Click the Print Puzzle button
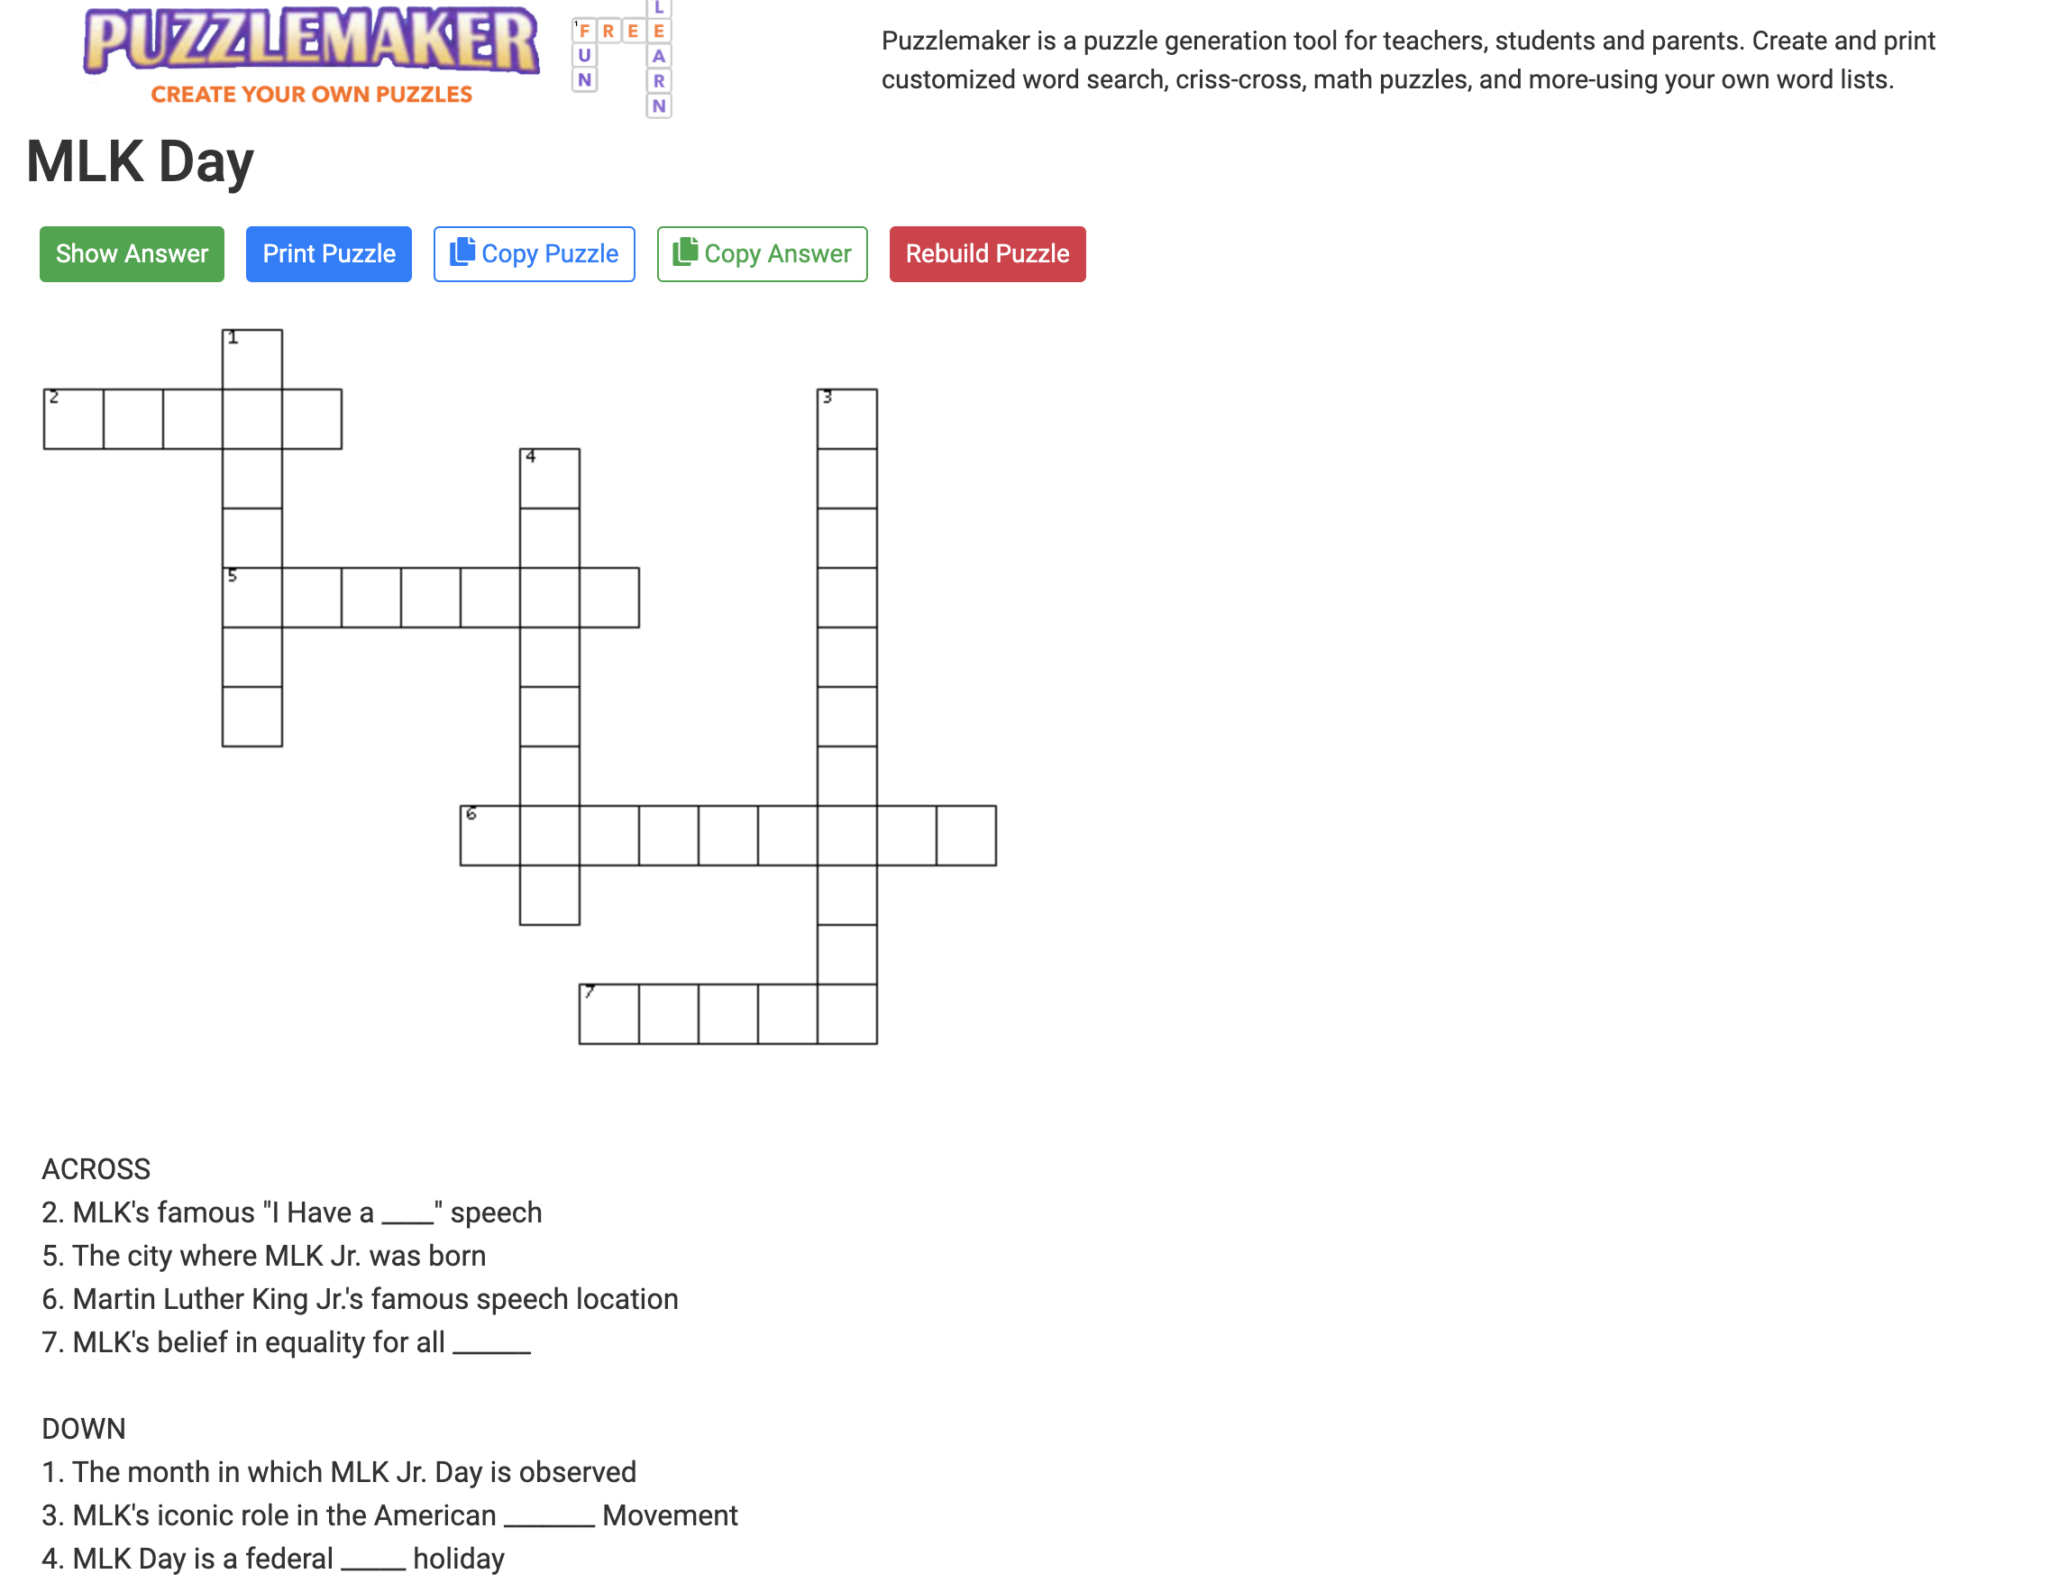The image size is (2048, 1583). pyautogui.click(x=329, y=253)
